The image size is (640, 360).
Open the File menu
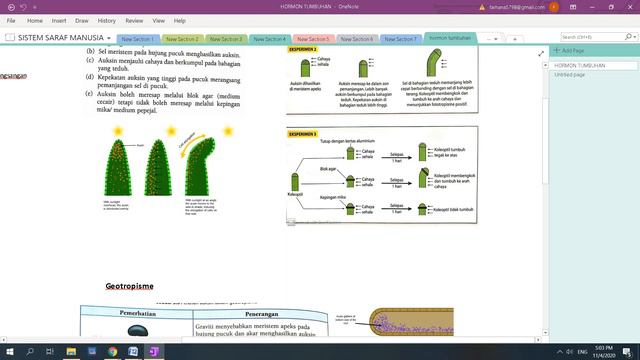pos(11,20)
